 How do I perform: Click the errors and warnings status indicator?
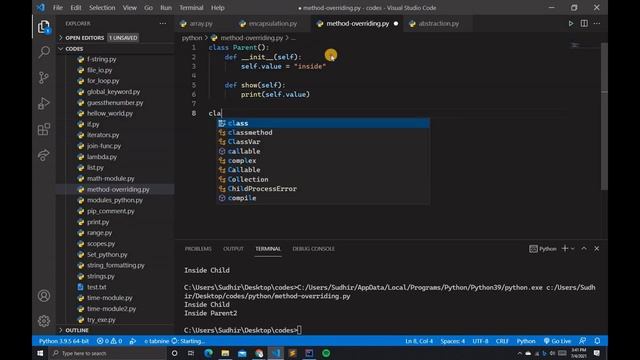tap(109, 341)
